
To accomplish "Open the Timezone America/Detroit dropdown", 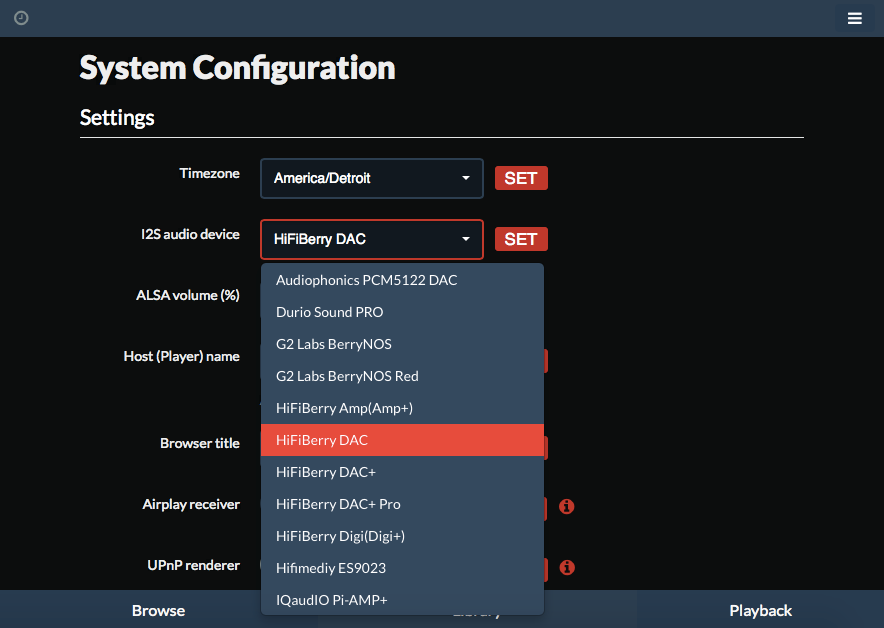I will click(x=372, y=178).
